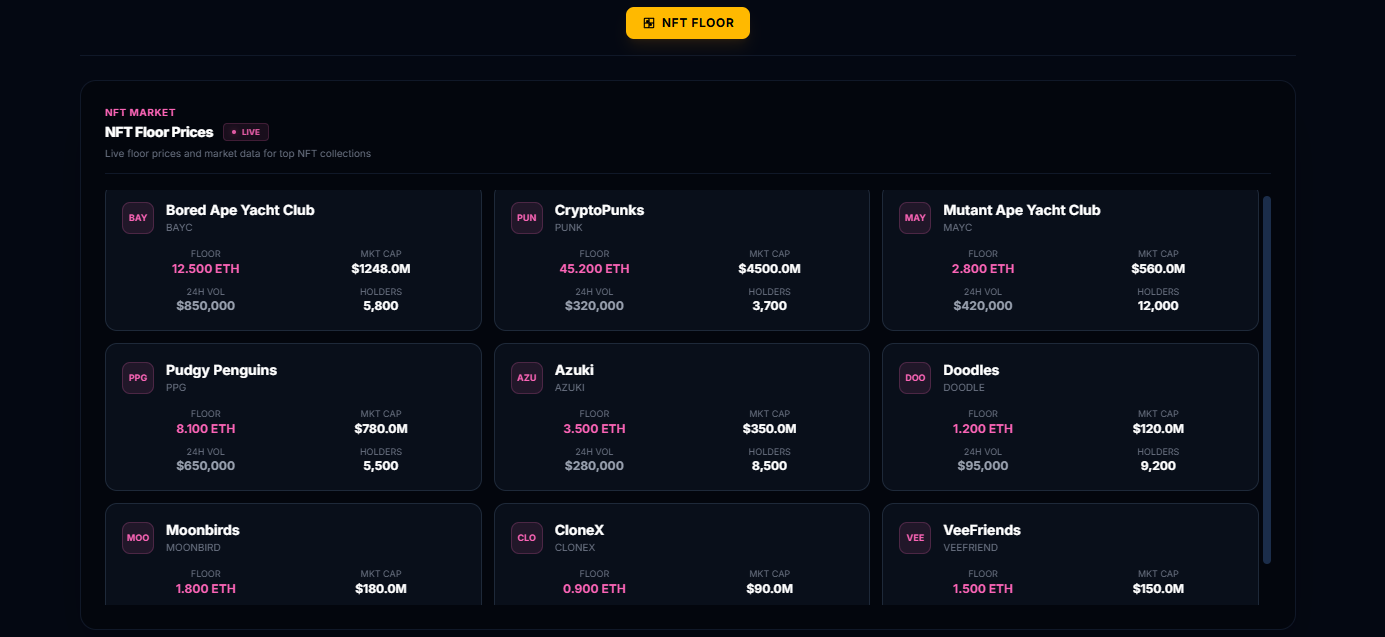Image resolution: width=1385 pixels, height=637 pixels.
Task: Click the NFT Floor Prices heading
Action: 159,132
